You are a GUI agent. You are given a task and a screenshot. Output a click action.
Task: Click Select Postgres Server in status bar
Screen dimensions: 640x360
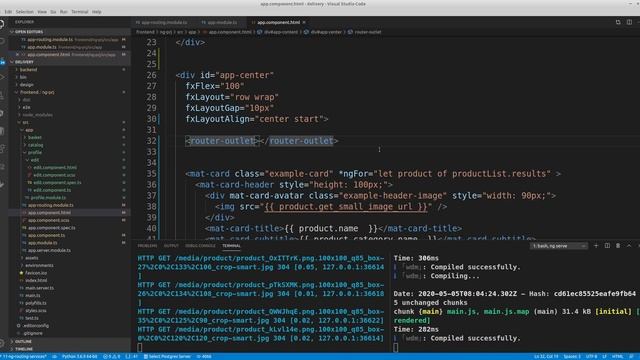168,356
